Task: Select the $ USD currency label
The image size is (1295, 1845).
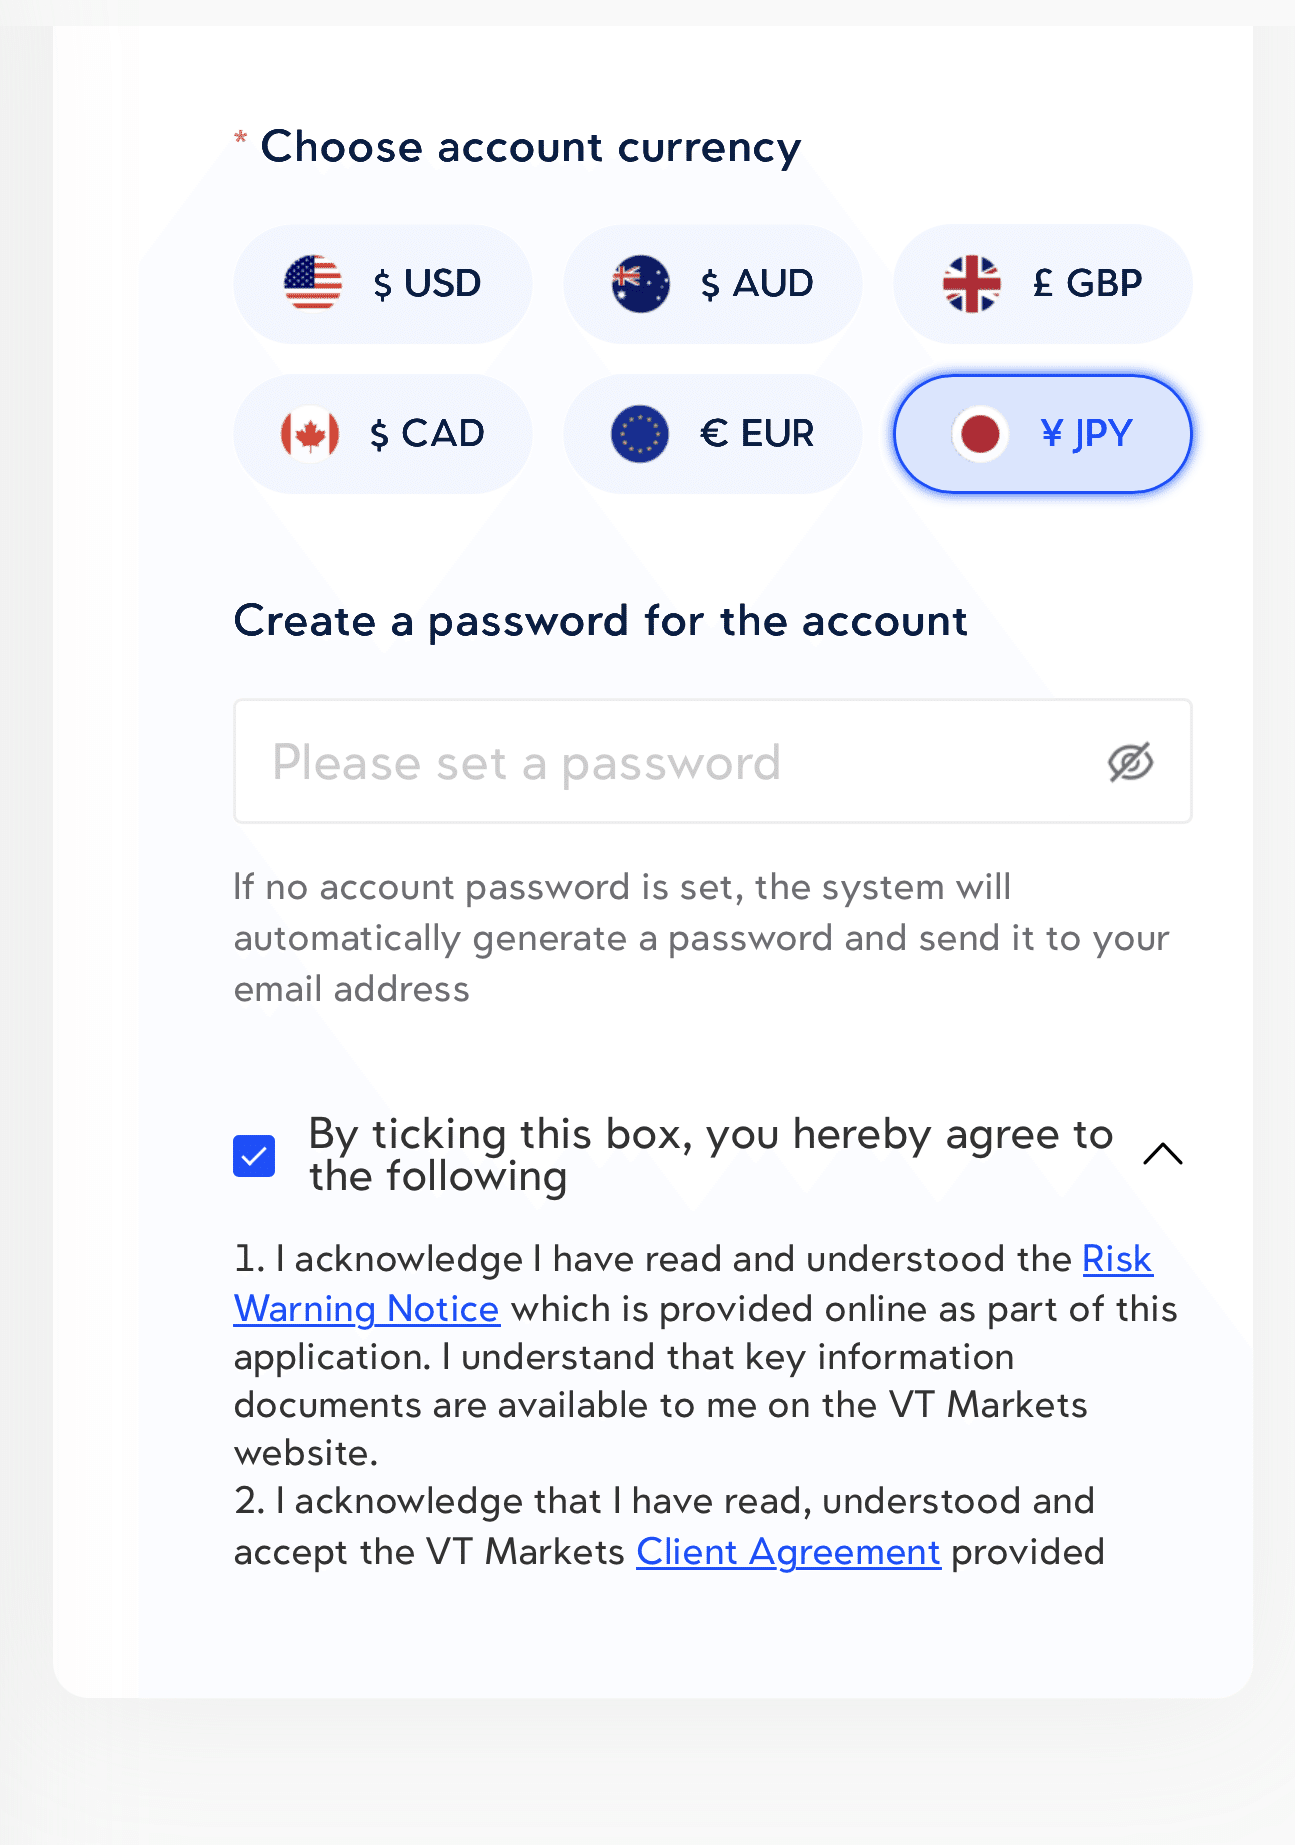Action: pos(427,284)
